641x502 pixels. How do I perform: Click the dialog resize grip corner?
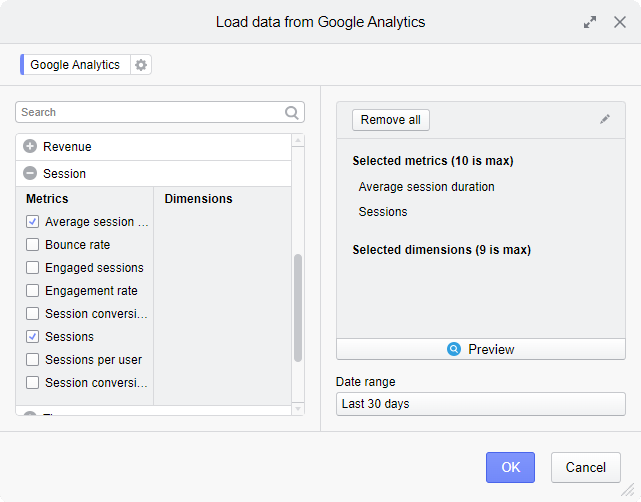click(x=628, y=489)
